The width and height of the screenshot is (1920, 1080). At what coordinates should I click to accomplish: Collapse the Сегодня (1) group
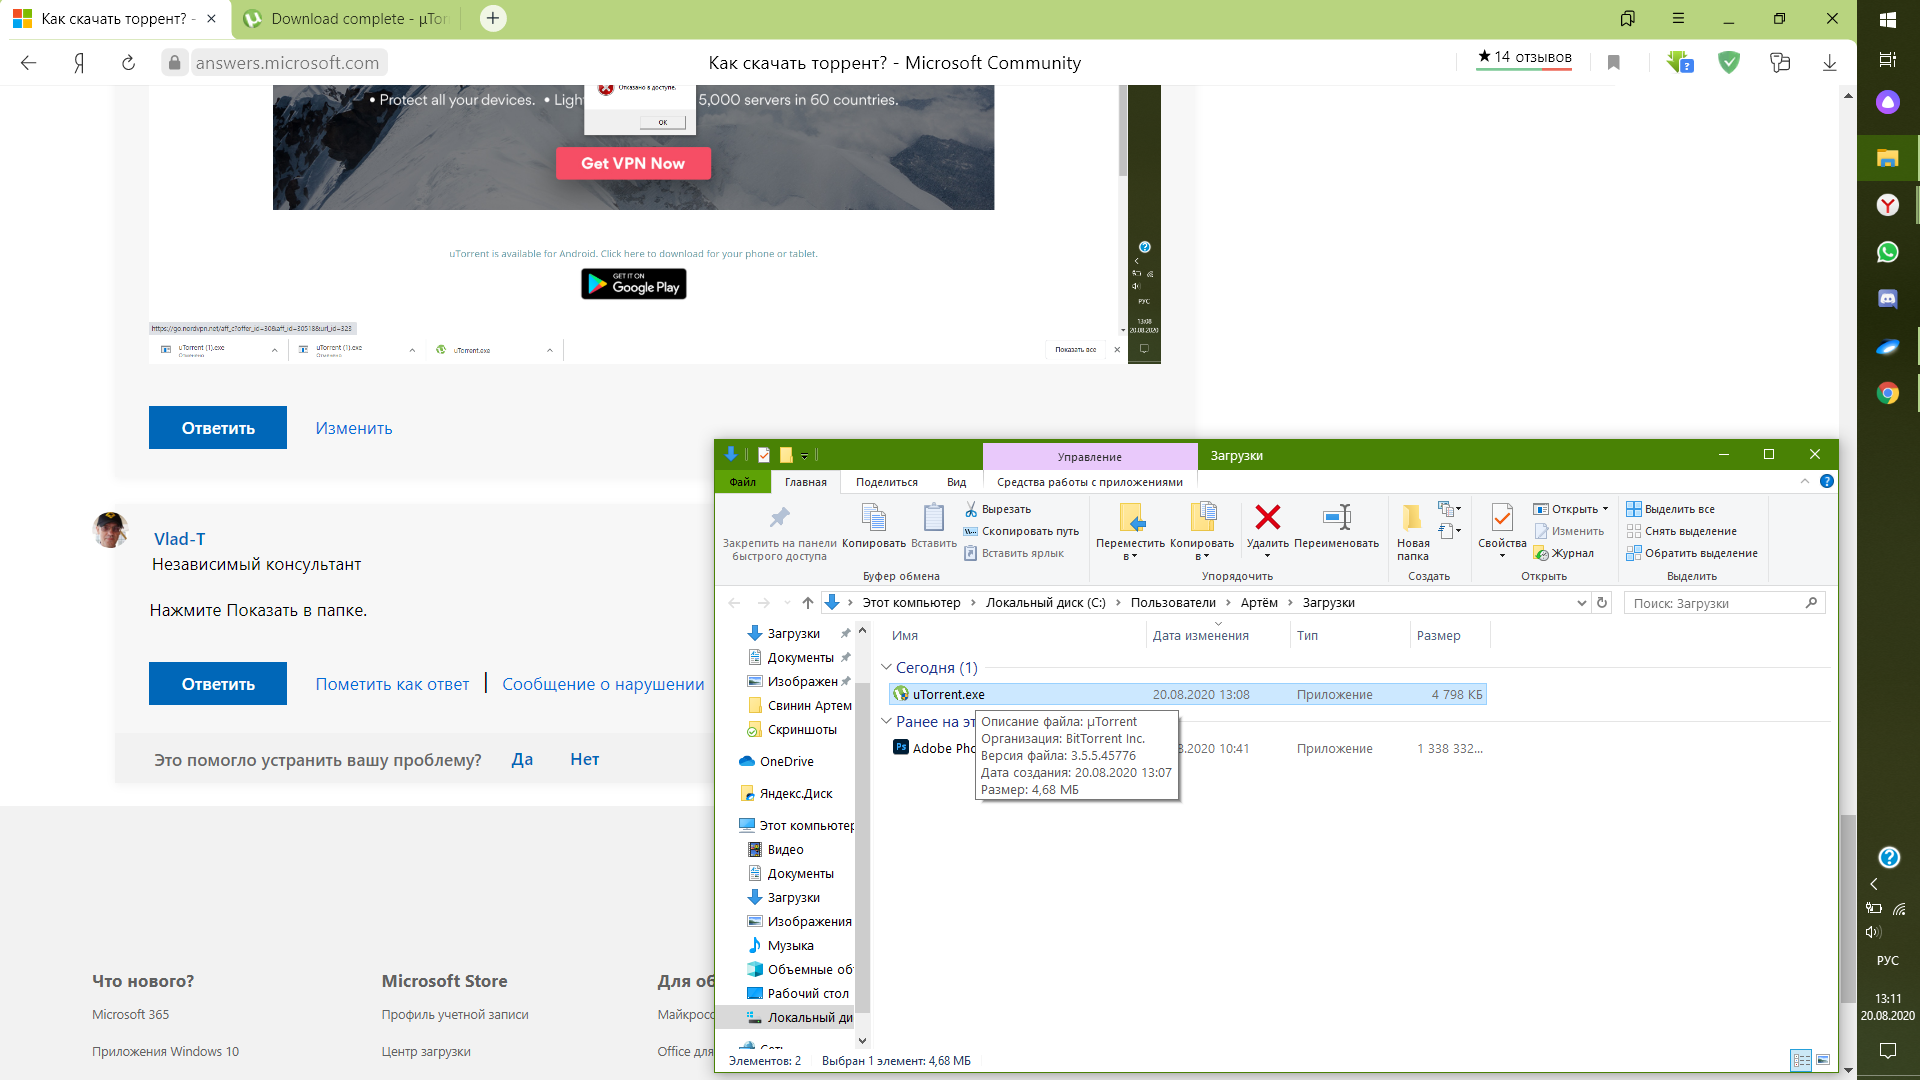[886, 668]
